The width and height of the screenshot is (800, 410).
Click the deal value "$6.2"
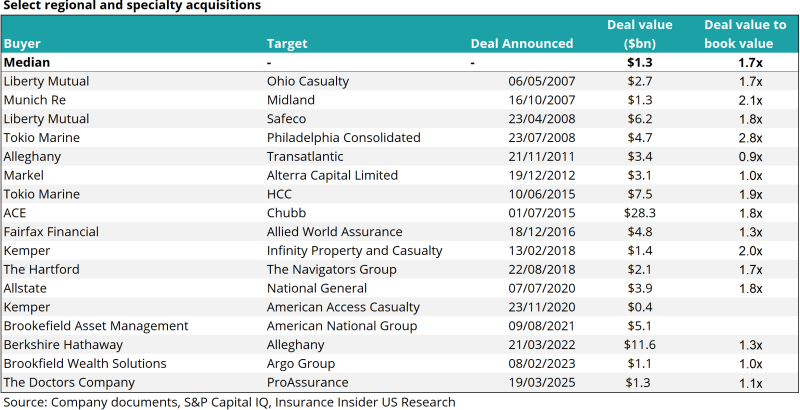pyautogui.click(x=640, y=119)
